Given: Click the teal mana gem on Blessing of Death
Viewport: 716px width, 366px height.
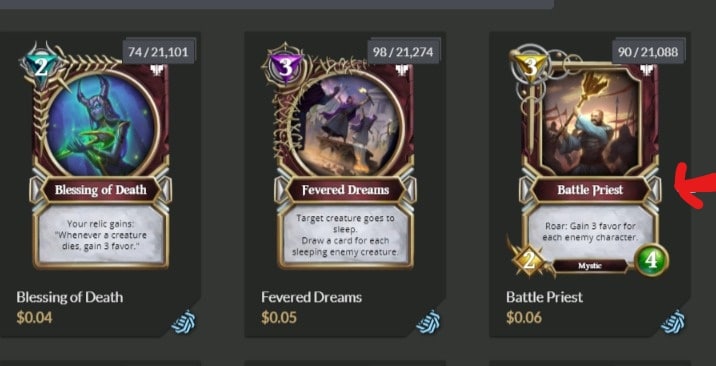Looking at the screenshot, I should 41,68.
